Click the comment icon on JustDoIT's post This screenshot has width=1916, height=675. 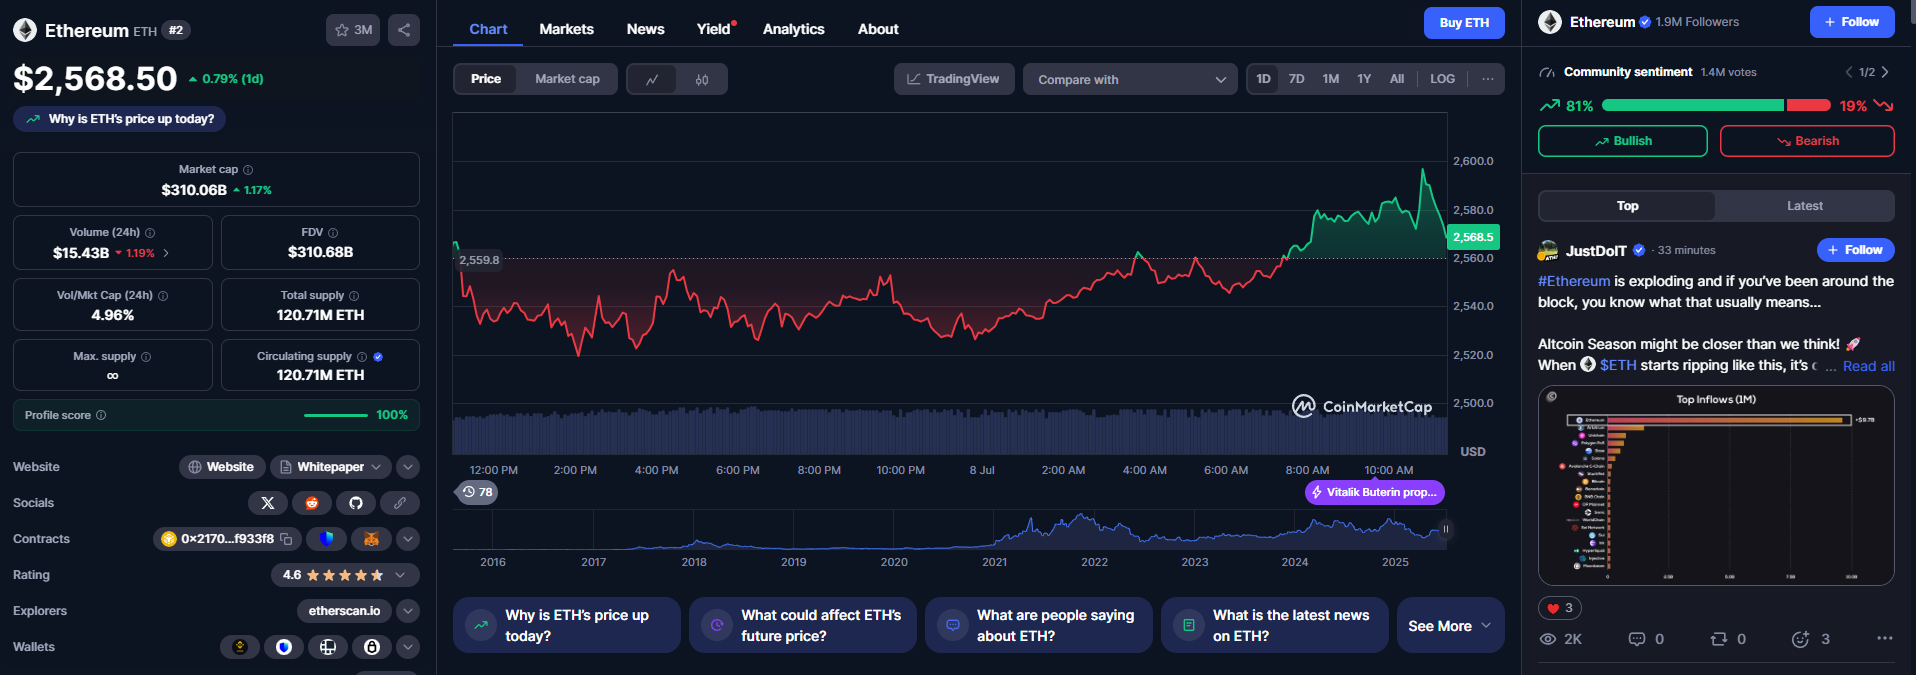[1637, 639]
